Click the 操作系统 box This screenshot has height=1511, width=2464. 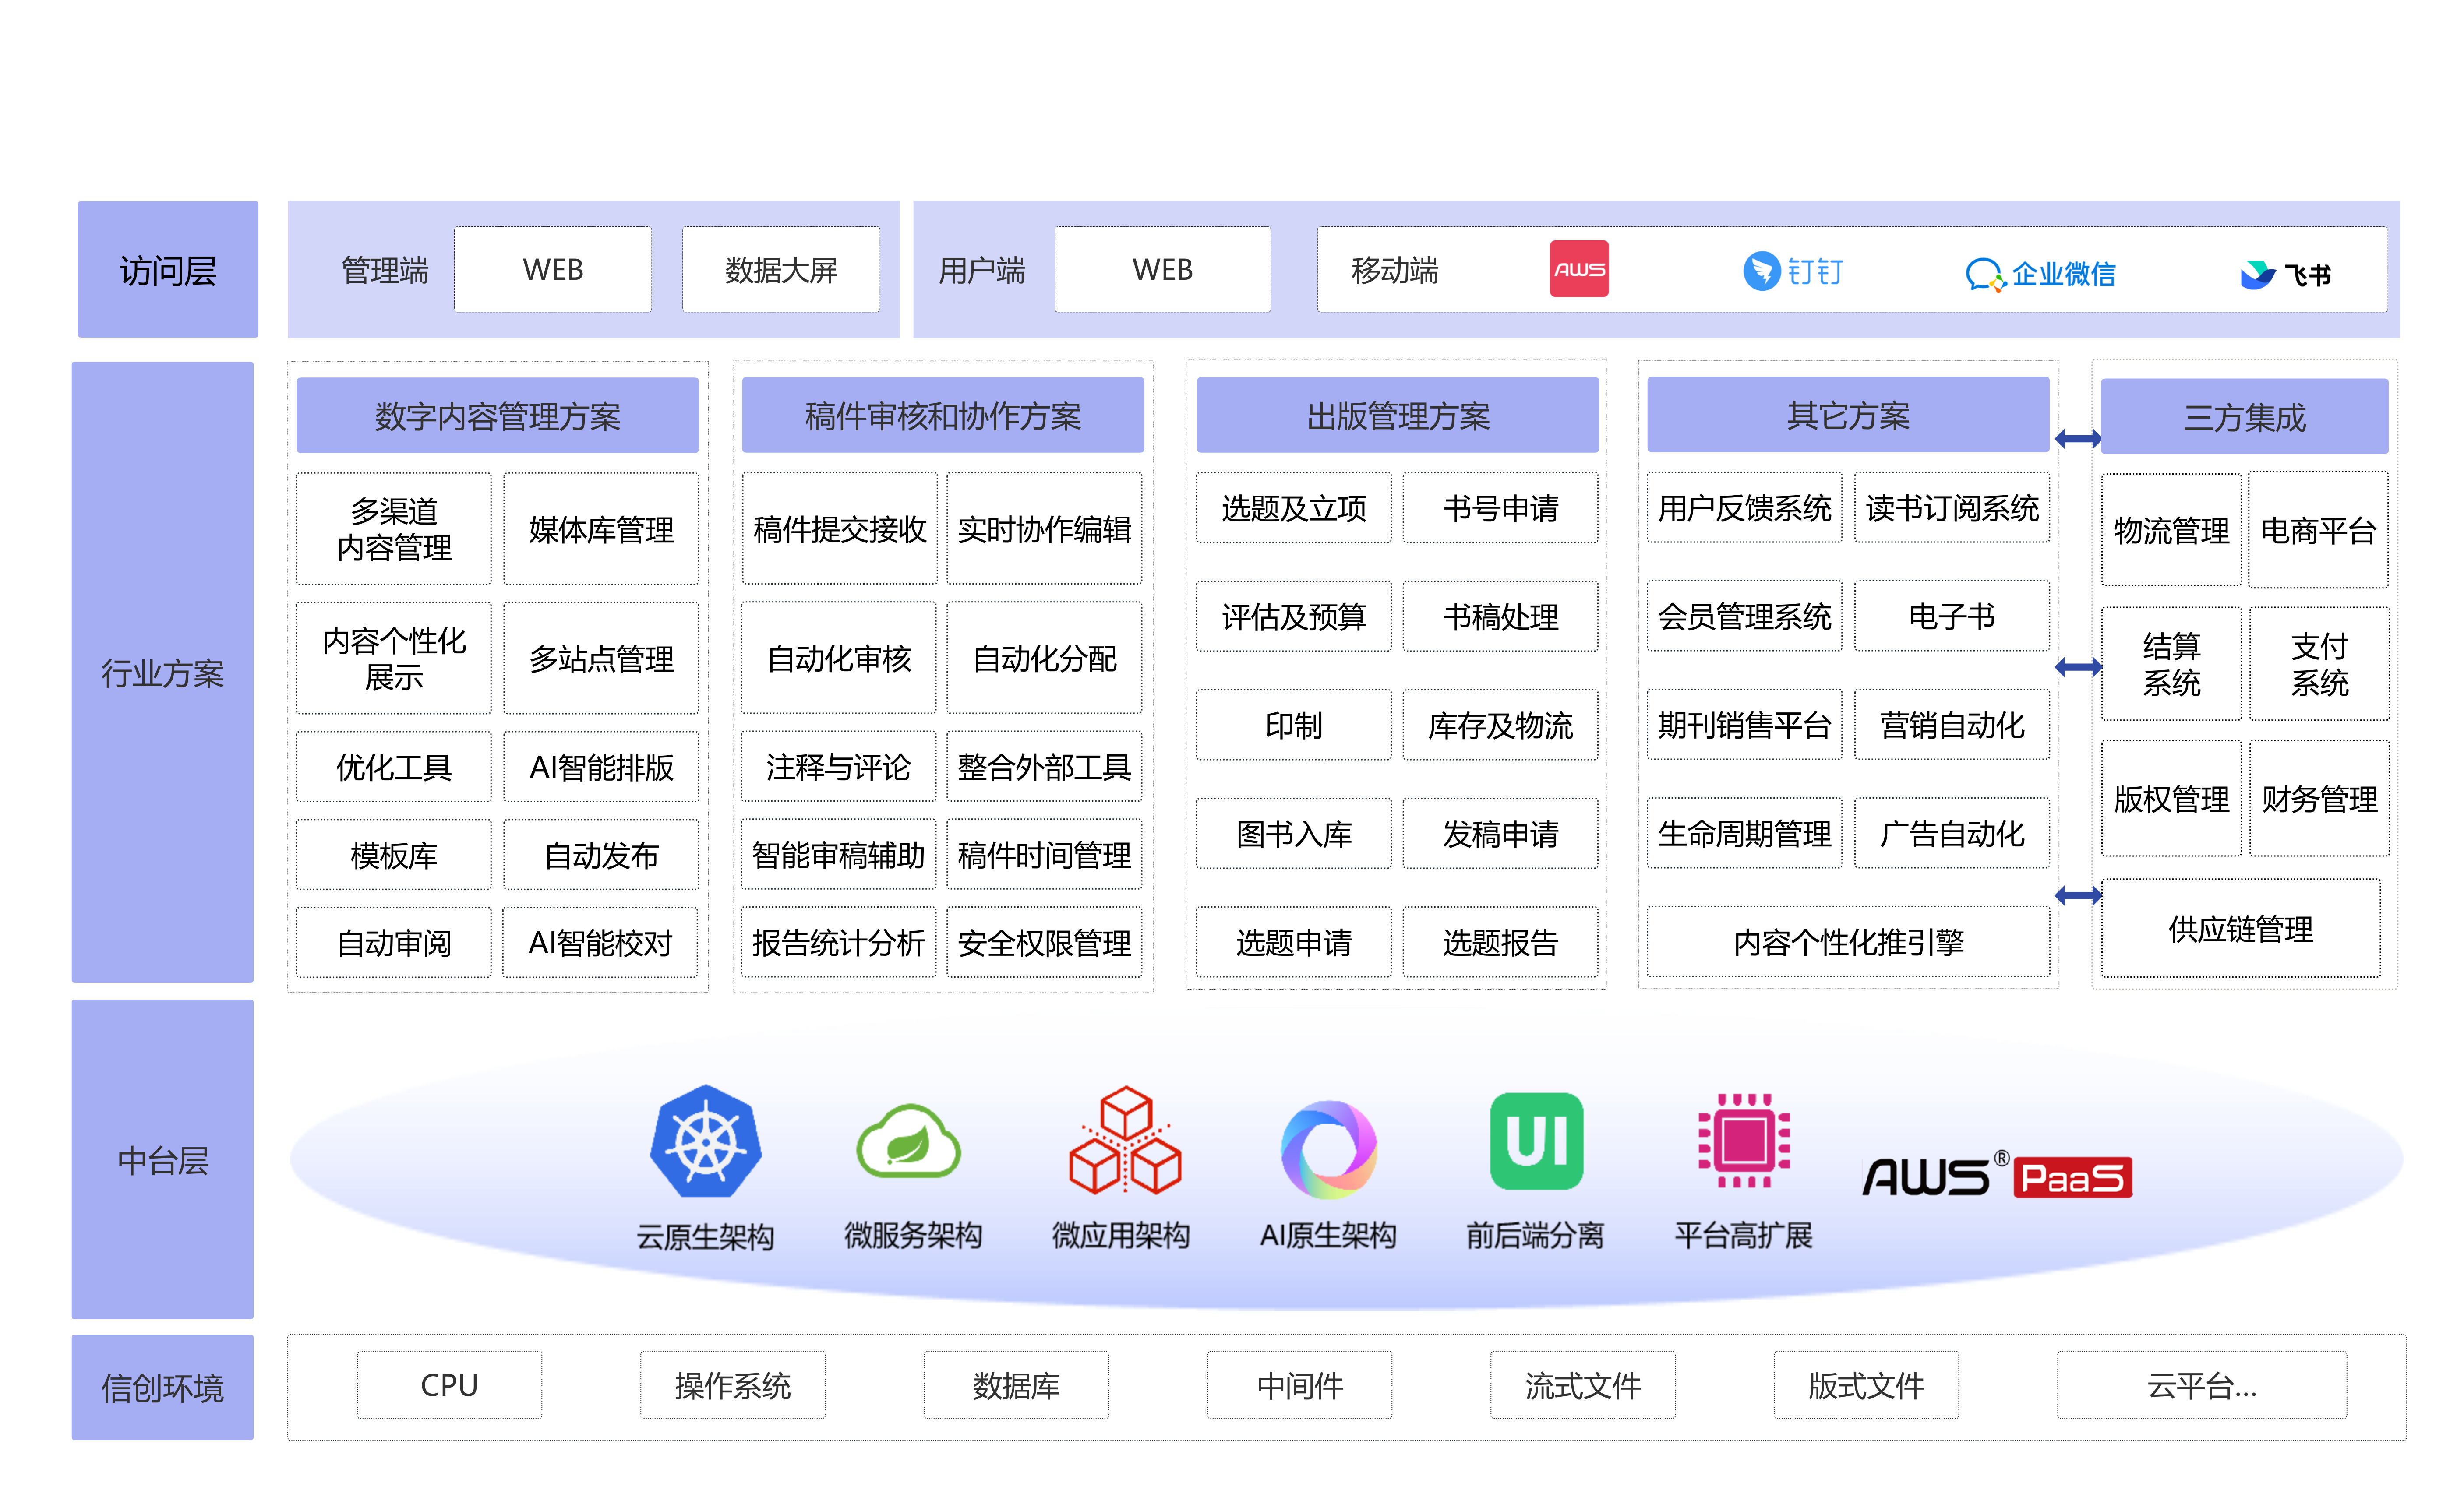[x=733, y=1384]
